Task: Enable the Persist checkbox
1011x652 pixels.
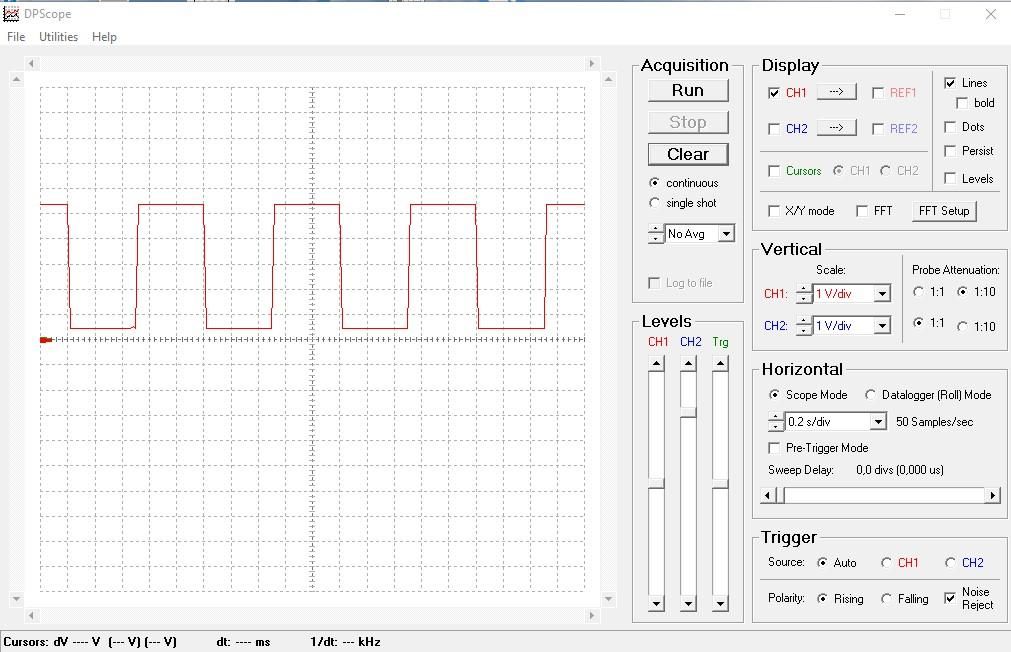Action: 950,150
